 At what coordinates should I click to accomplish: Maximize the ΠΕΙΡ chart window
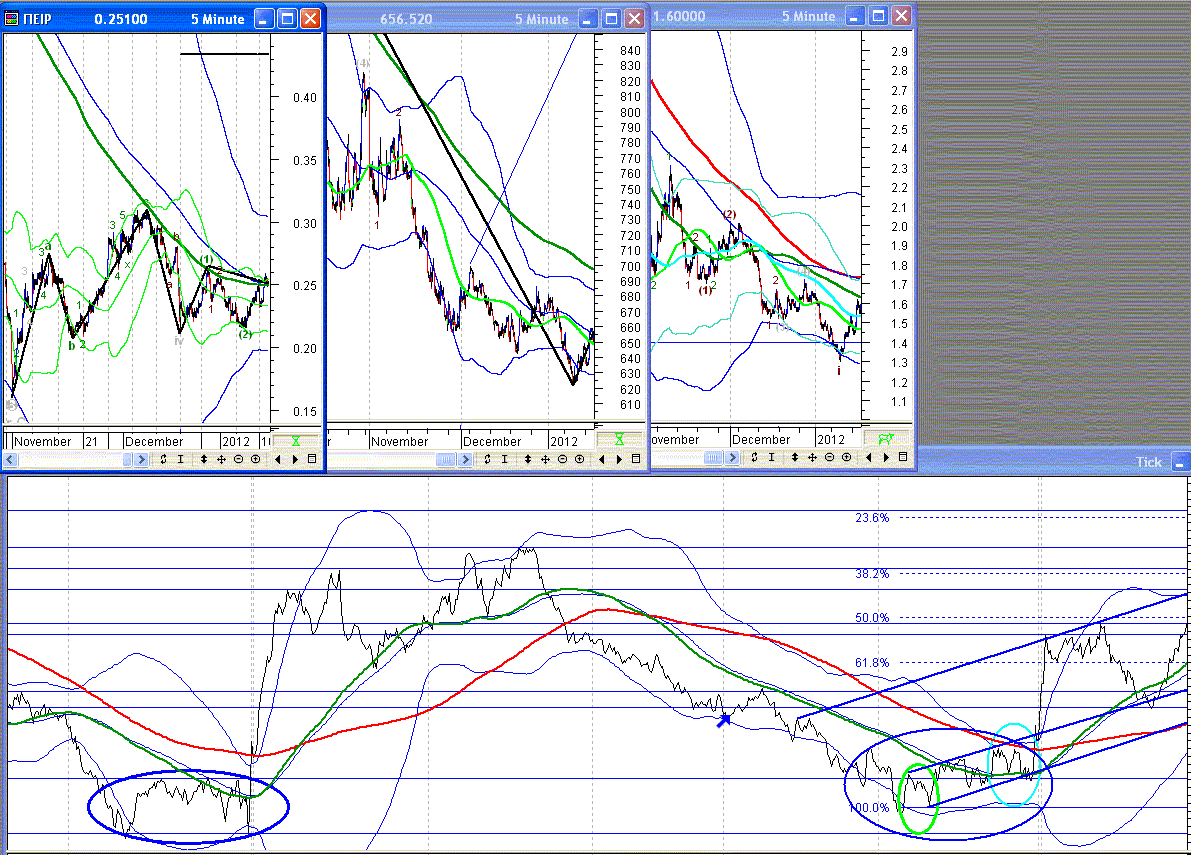[287, 19]
